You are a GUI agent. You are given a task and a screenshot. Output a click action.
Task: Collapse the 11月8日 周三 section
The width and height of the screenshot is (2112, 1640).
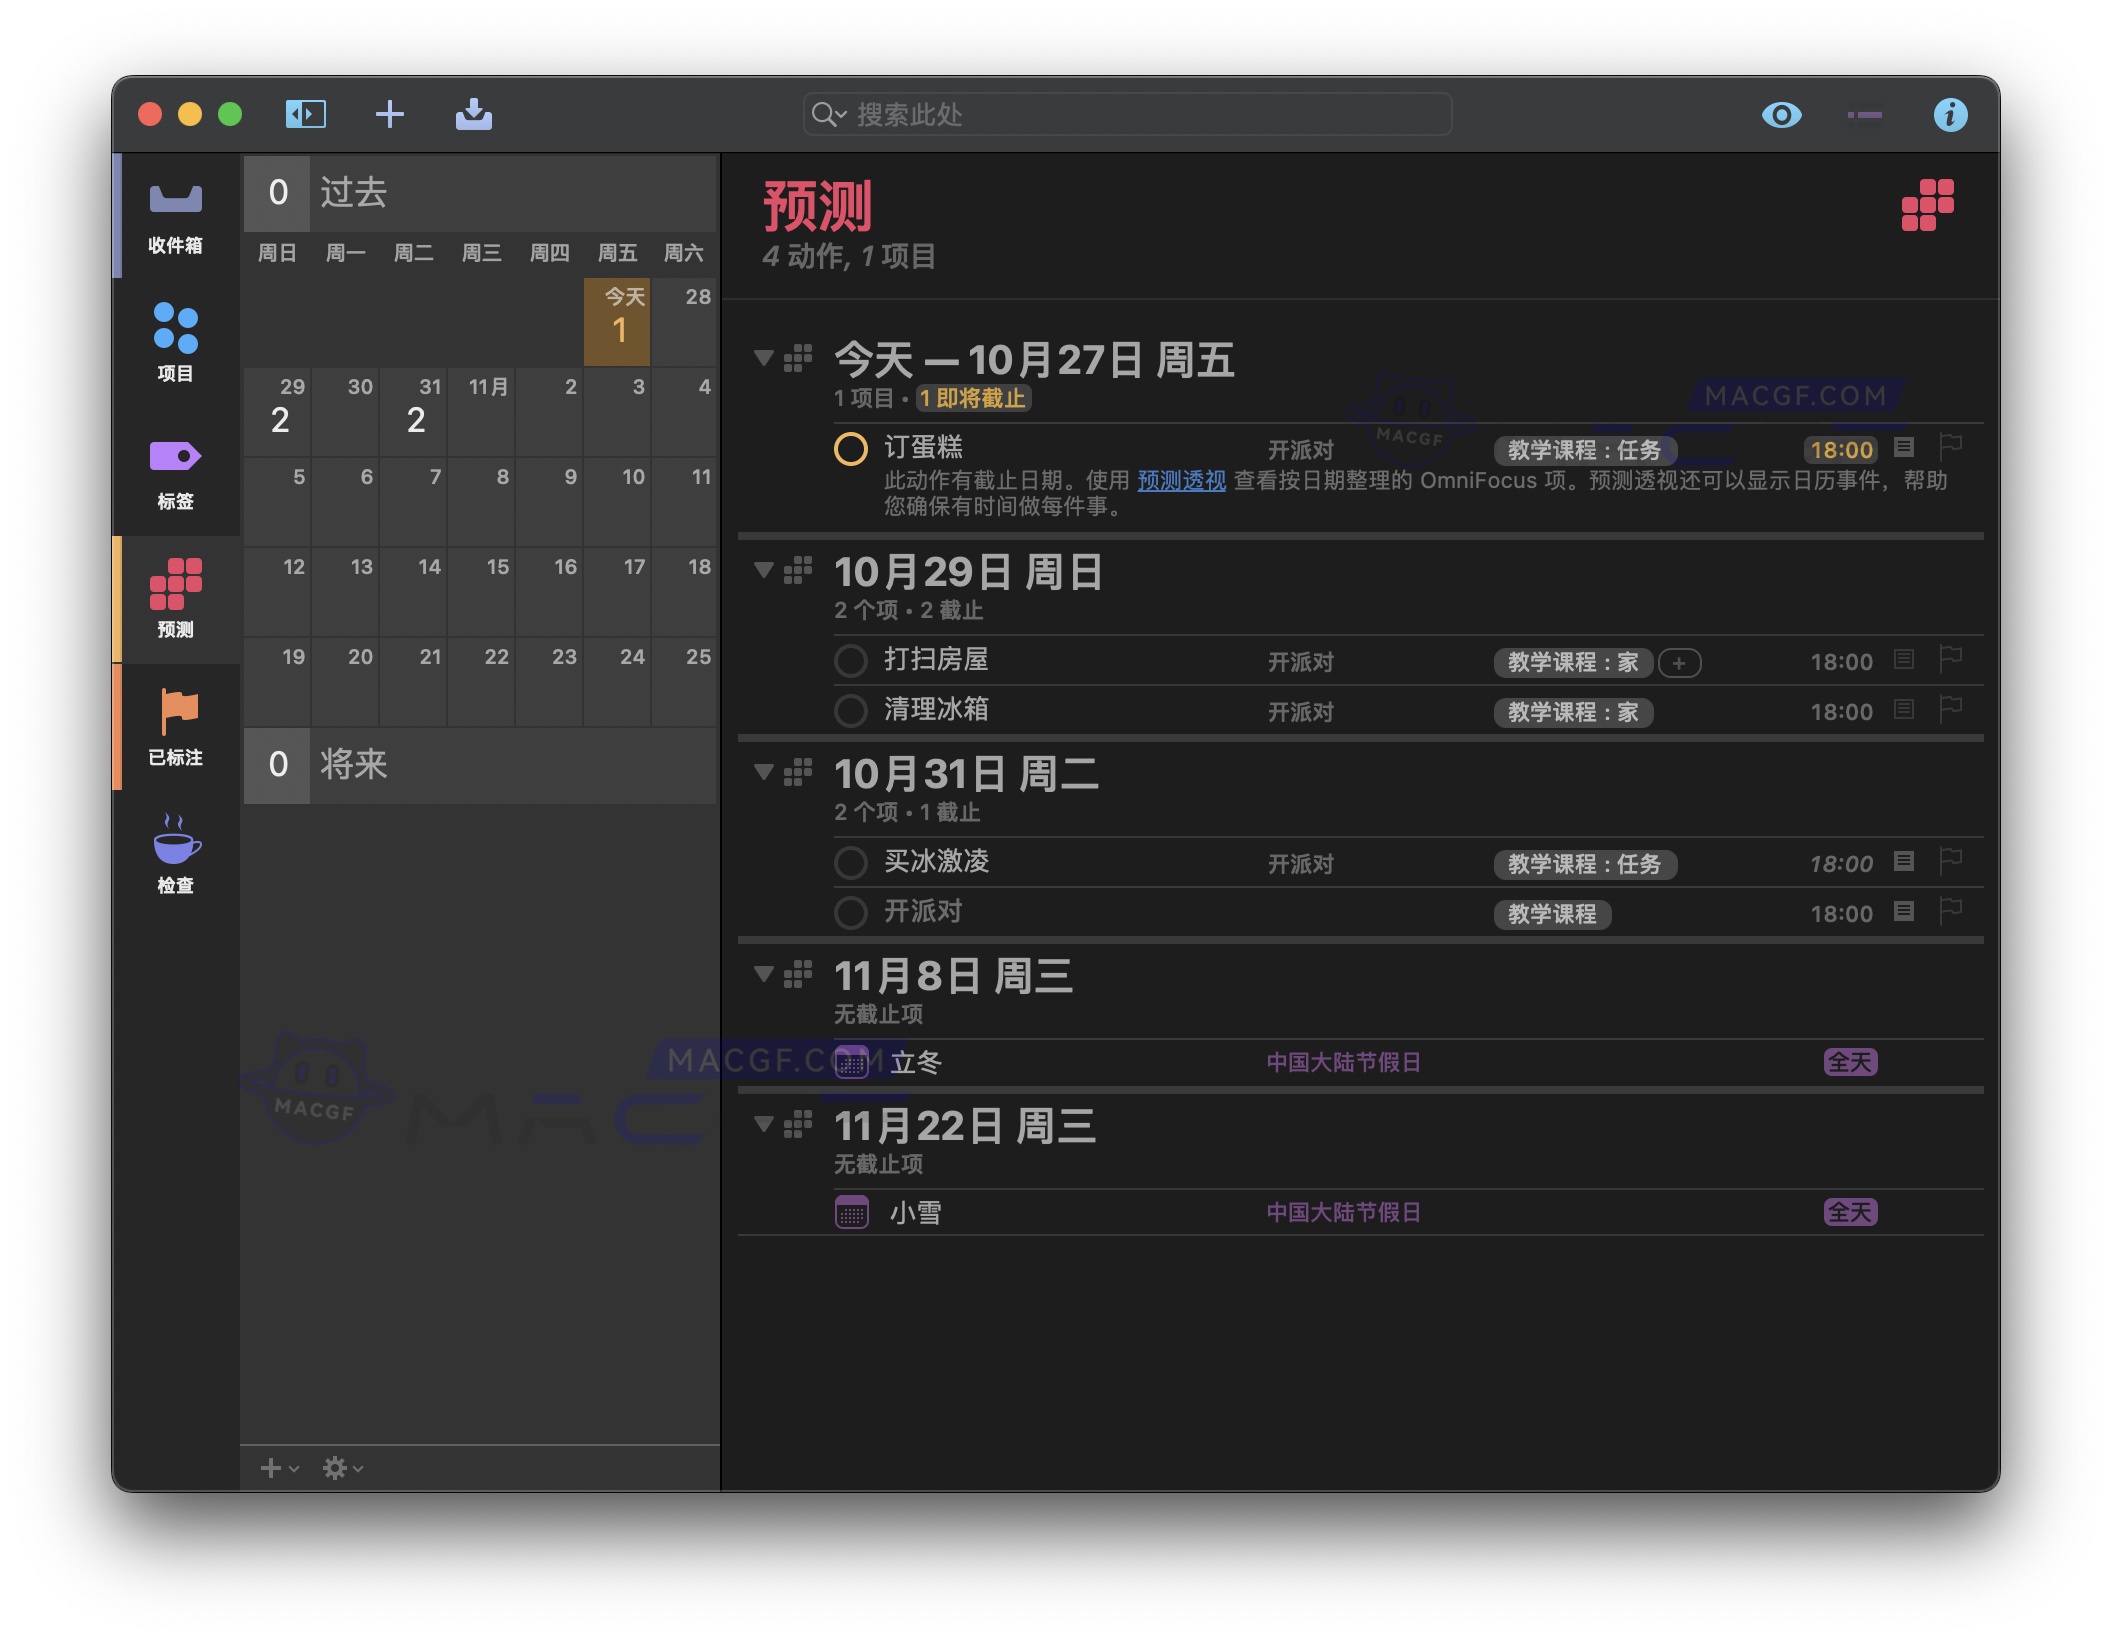coord(765,973)
